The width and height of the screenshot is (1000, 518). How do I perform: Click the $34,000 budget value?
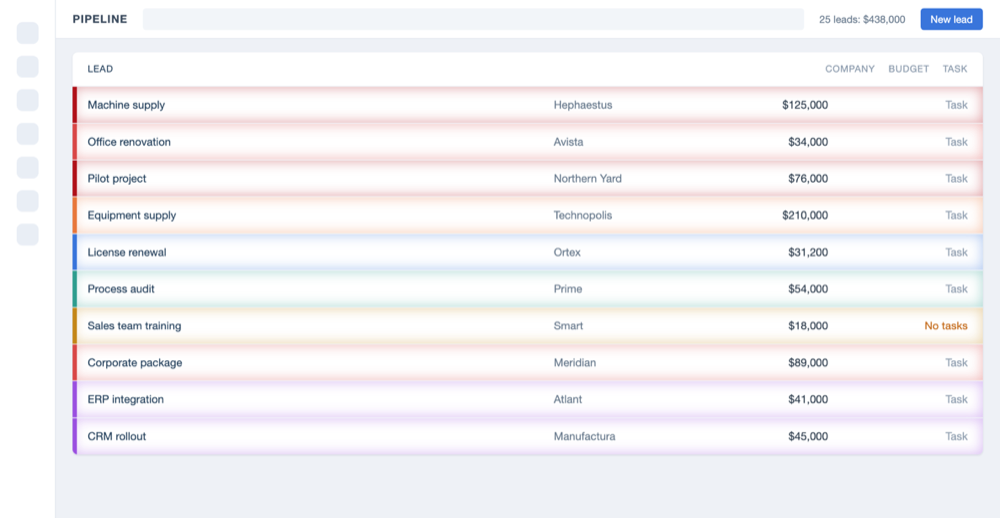tap(808, 142)
